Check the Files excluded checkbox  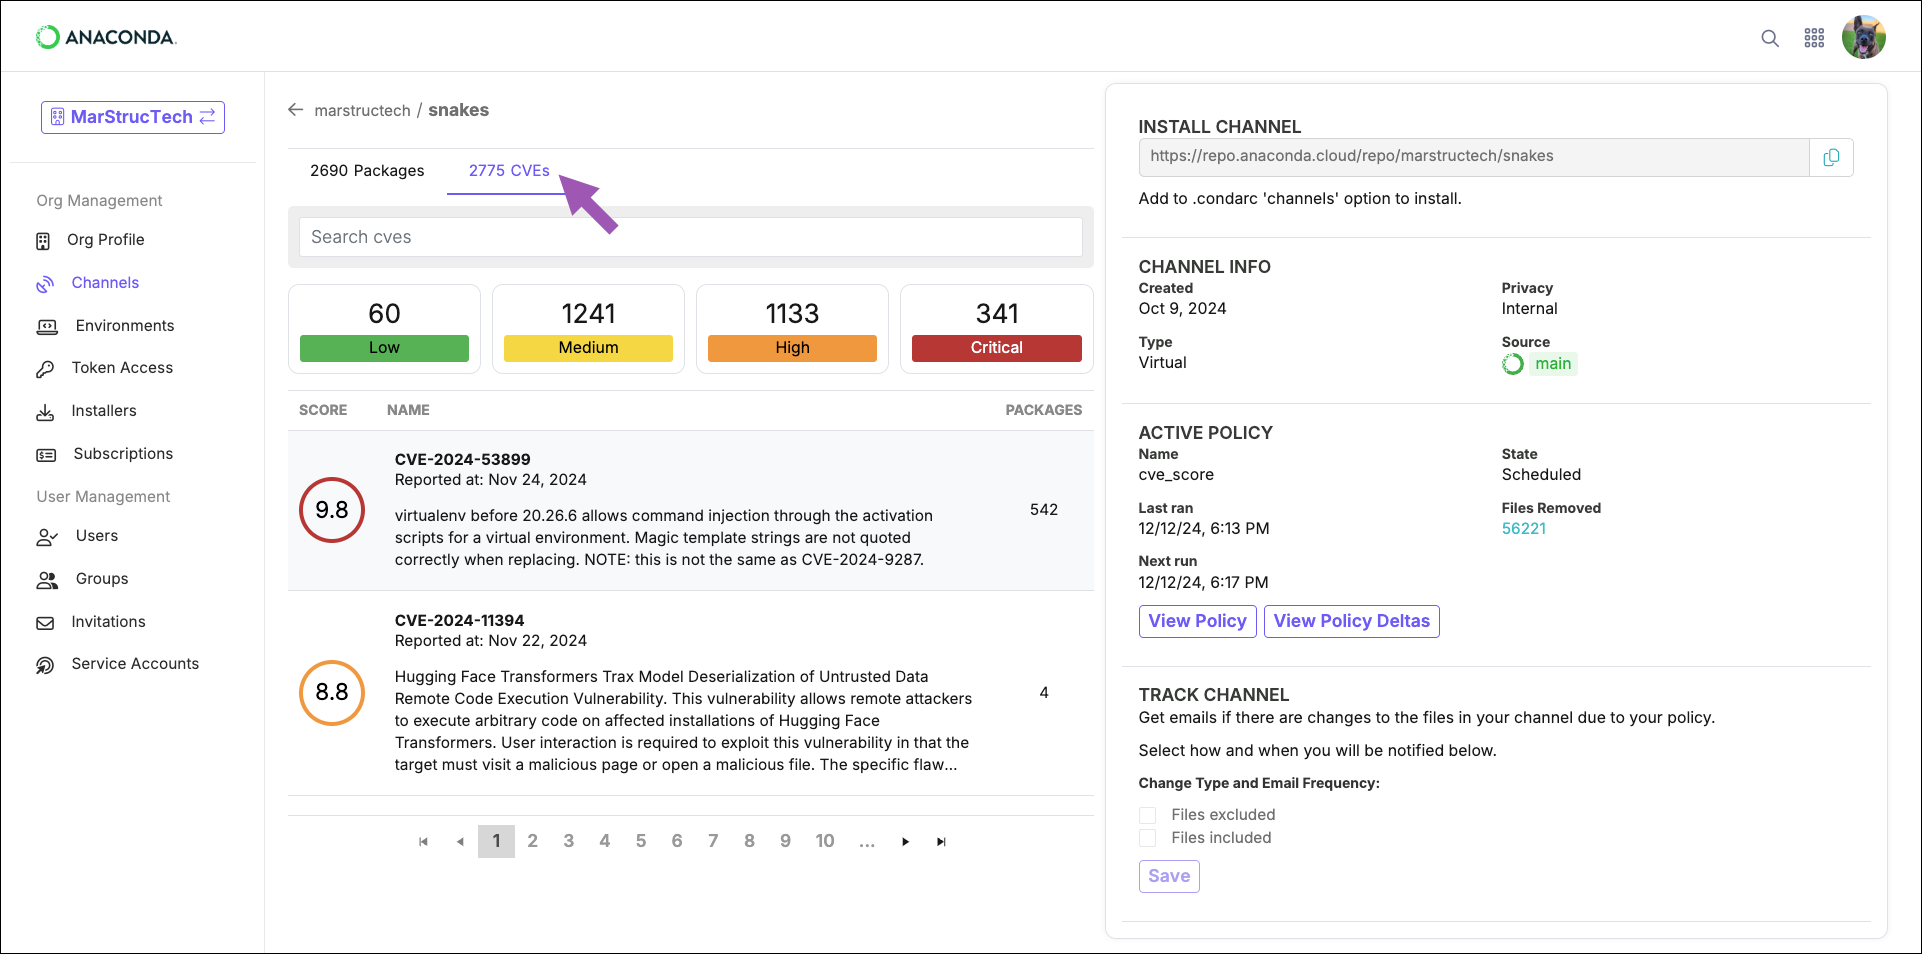[x=1148, y=815]
